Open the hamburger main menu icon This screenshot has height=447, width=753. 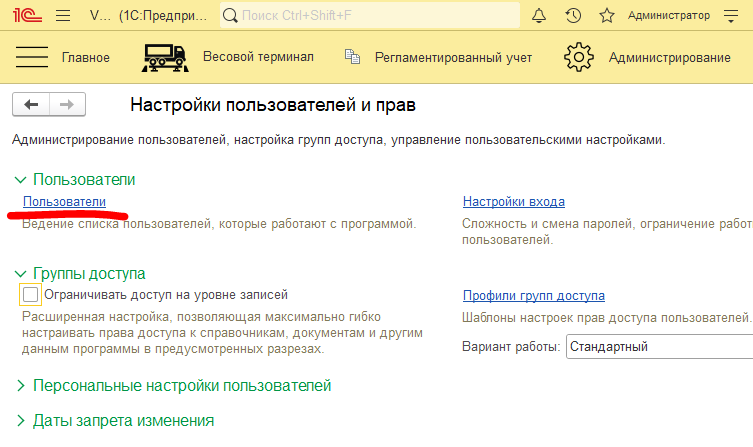tap(63, 16)
